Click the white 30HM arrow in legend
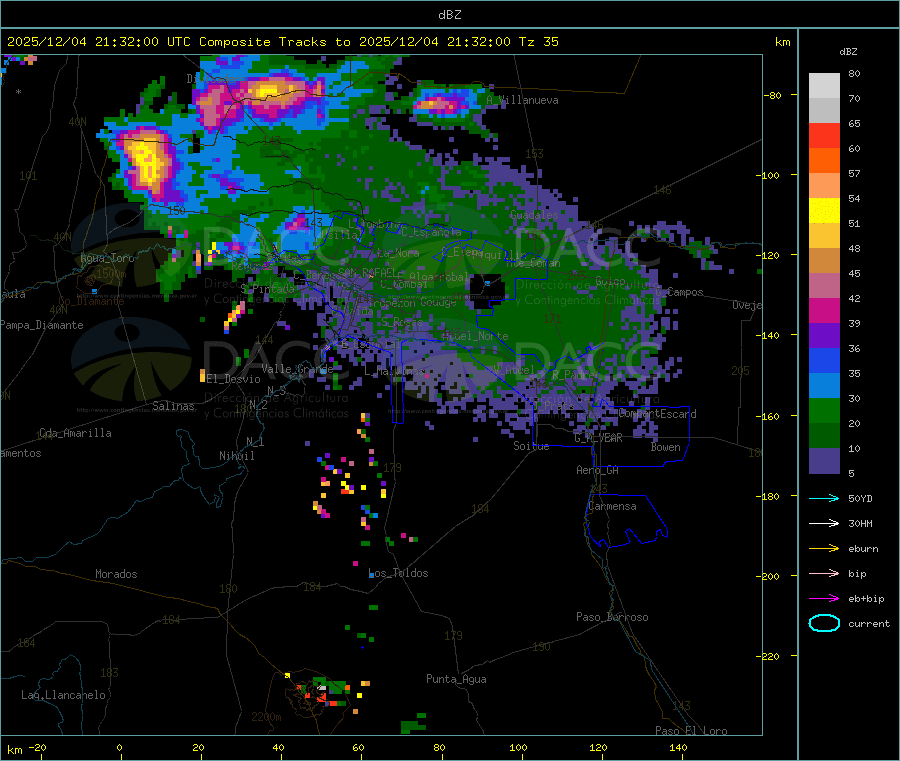The width and height of the screenshot is (900, 761). (824, 523)
